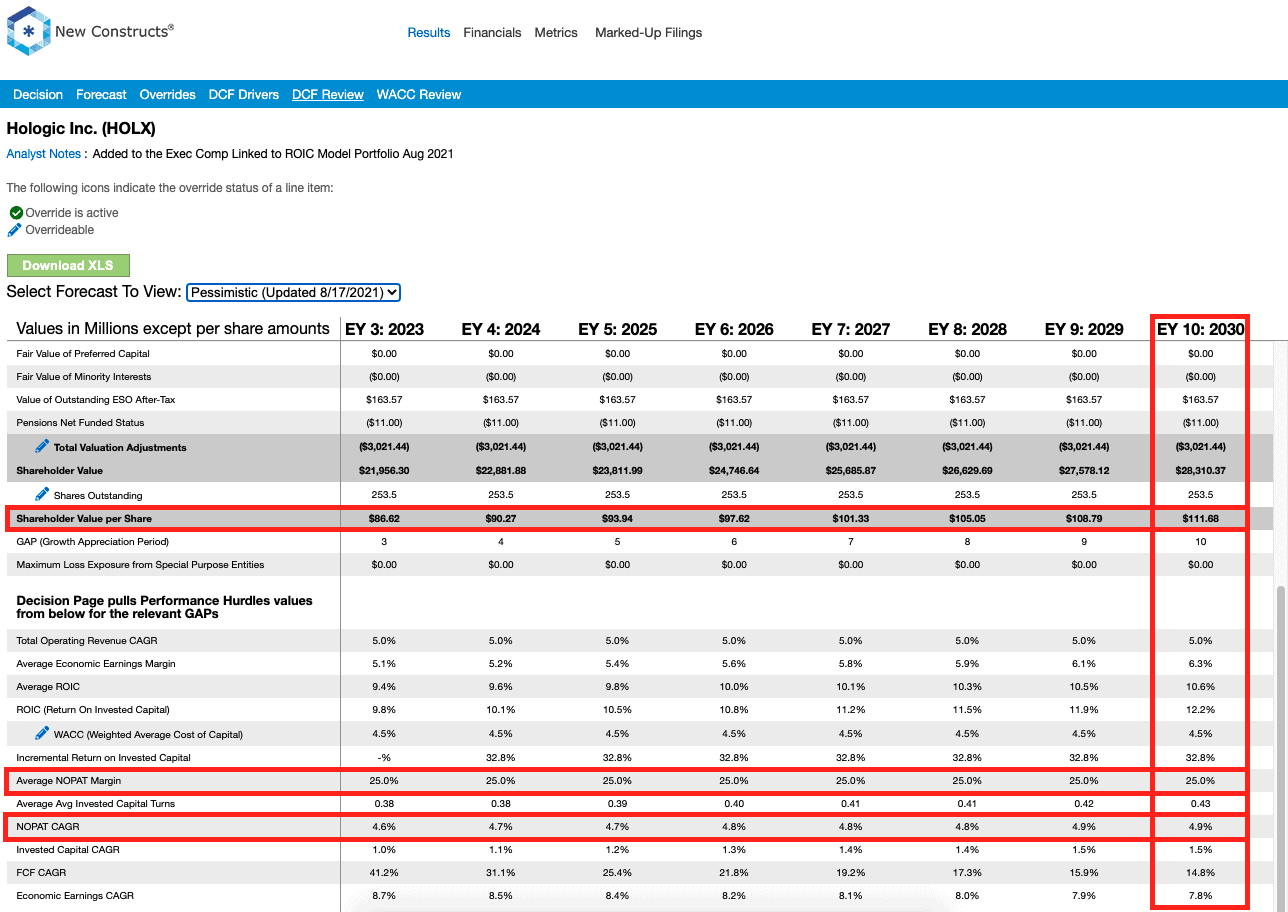The height and width of the screenshot is (912, 1288).
Task: Click the Hologic Inc. (HOLX) heading
Action: [81, 129]
